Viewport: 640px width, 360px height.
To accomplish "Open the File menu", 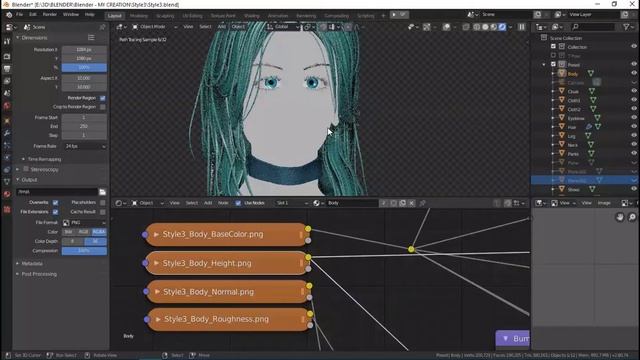I will pyautogui.click(x=20, y=14).
